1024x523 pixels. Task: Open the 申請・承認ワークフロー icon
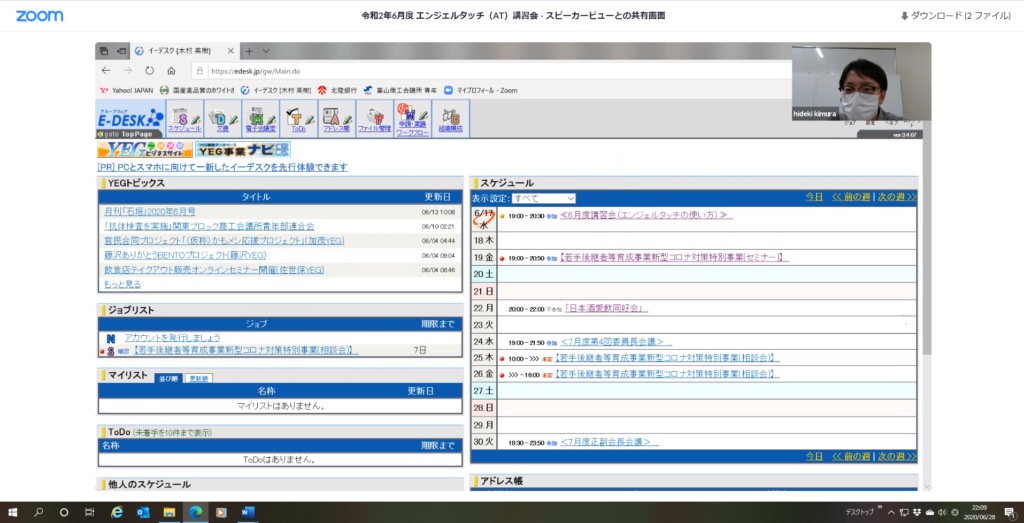[x=411, y=118]
